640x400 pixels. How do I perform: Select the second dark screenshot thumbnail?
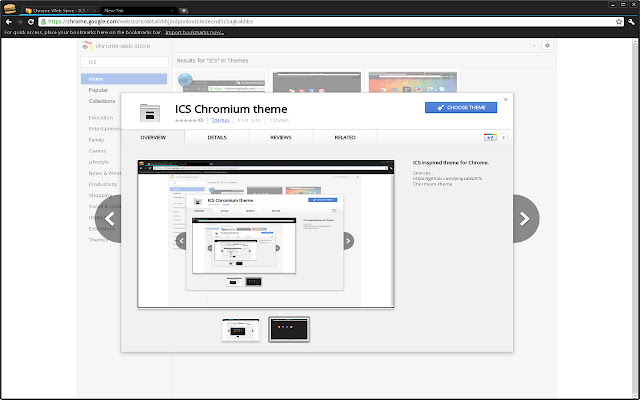coord(289,329)
